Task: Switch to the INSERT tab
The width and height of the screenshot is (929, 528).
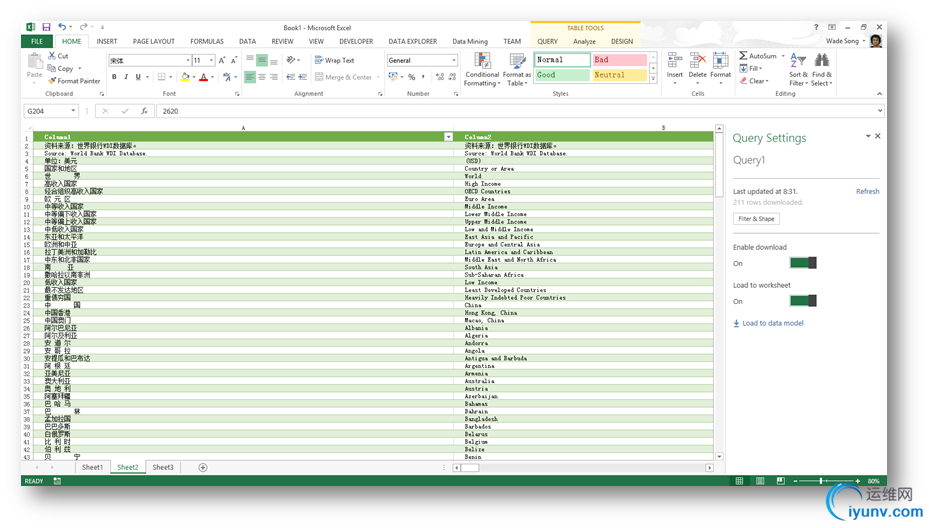Action: 107,41
